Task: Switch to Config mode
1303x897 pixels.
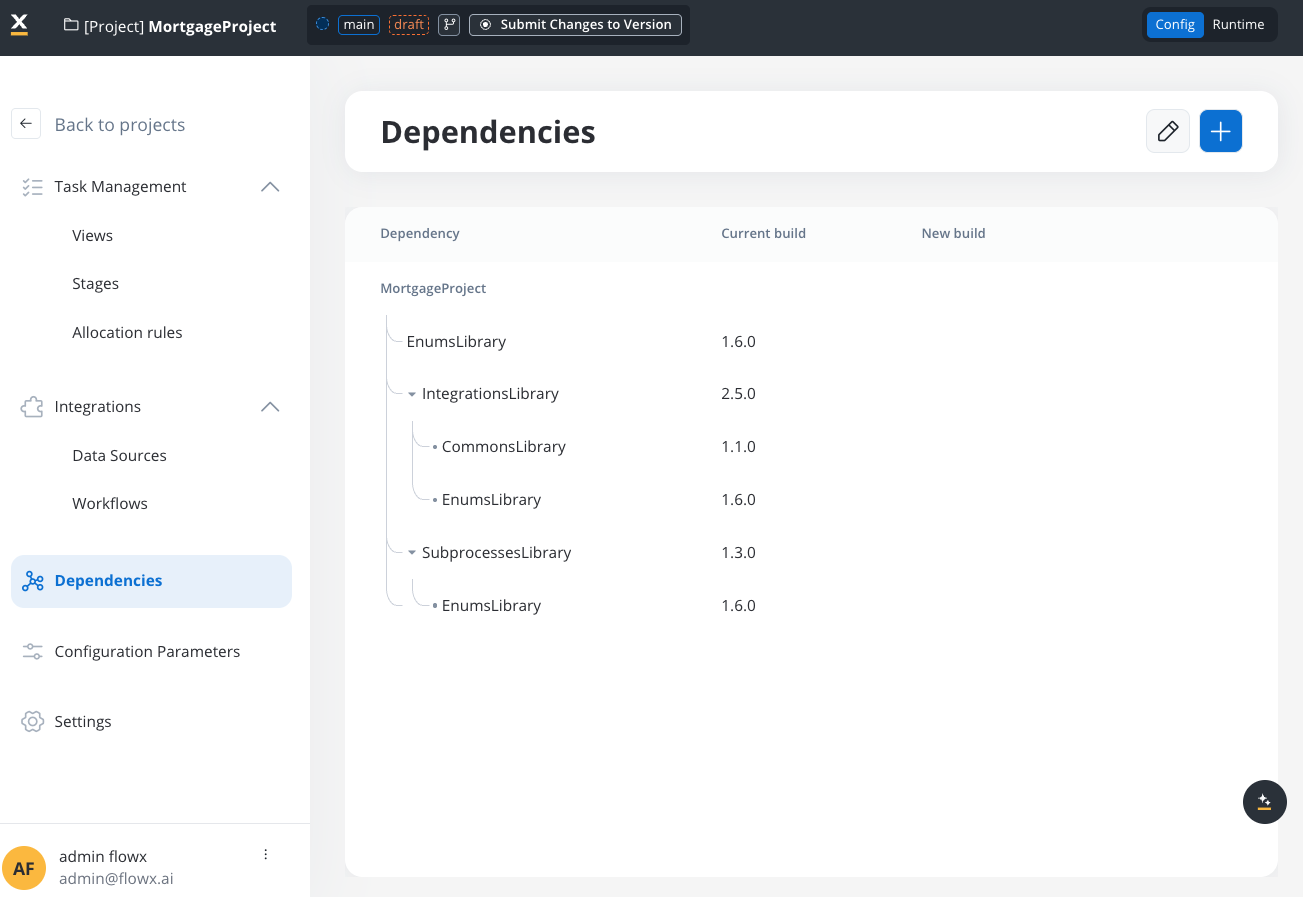Action: point(1175,25)
